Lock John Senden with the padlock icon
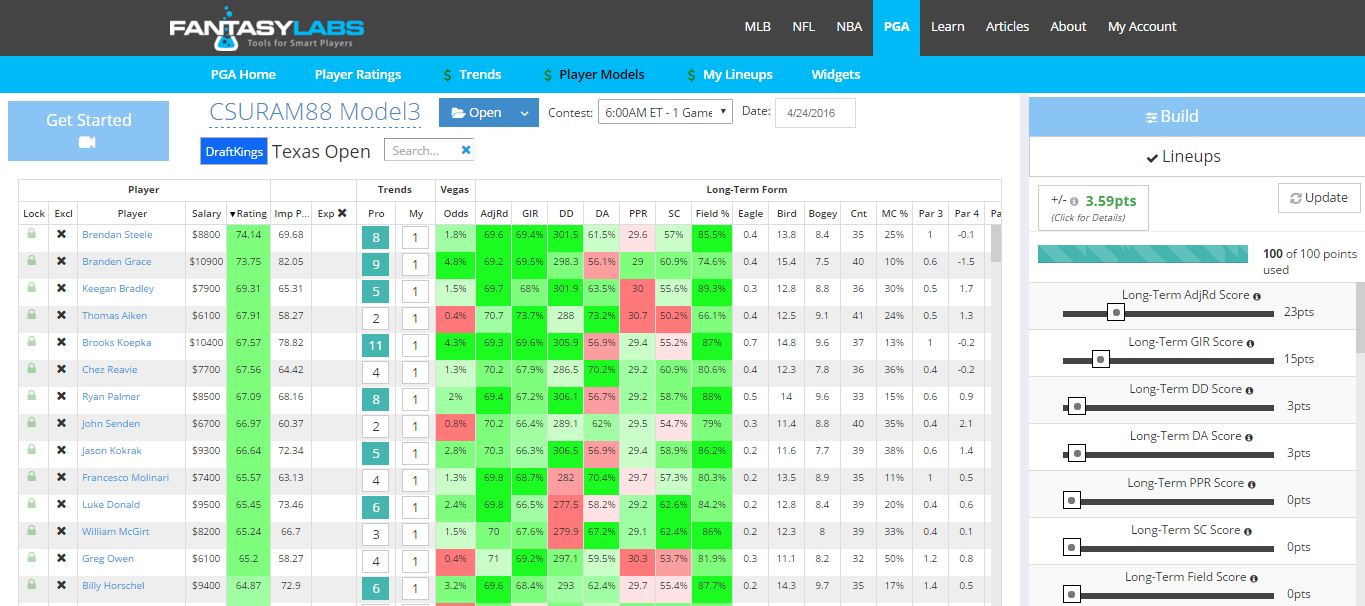The height and width of the screenshot is (606, 1365). coord(32,423)
